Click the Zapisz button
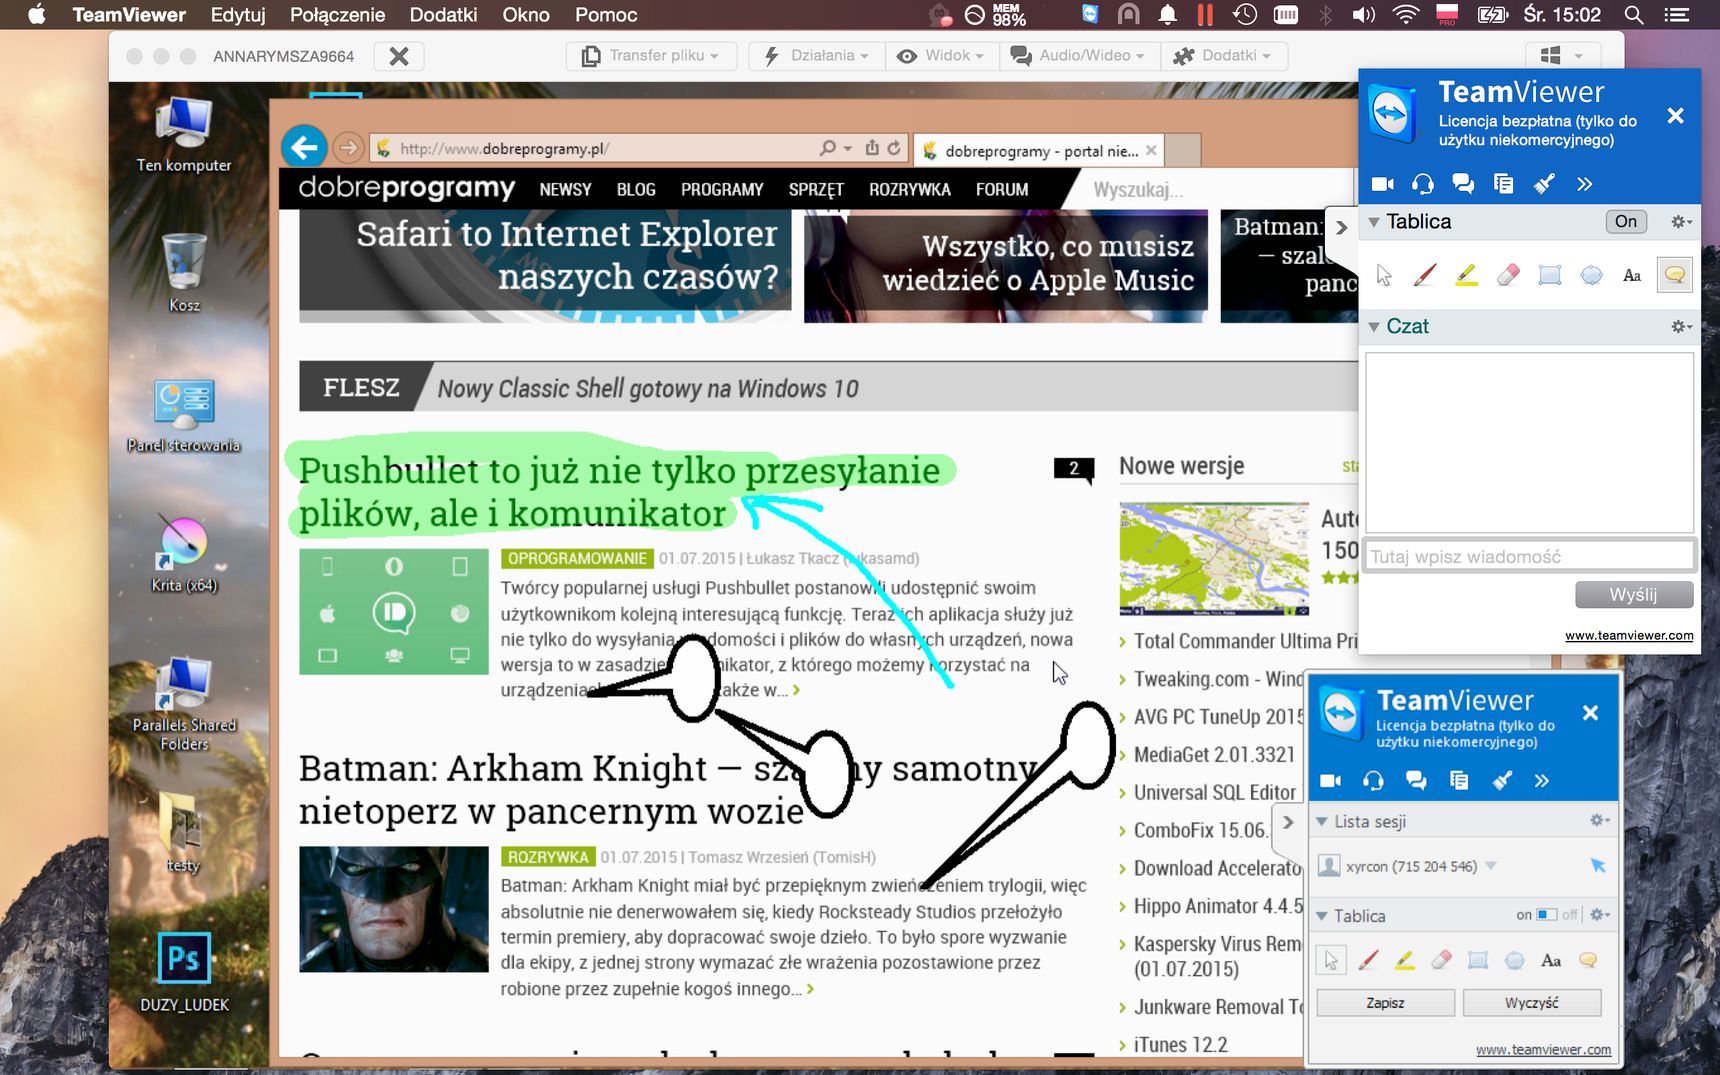 tap(1385, 1003)
